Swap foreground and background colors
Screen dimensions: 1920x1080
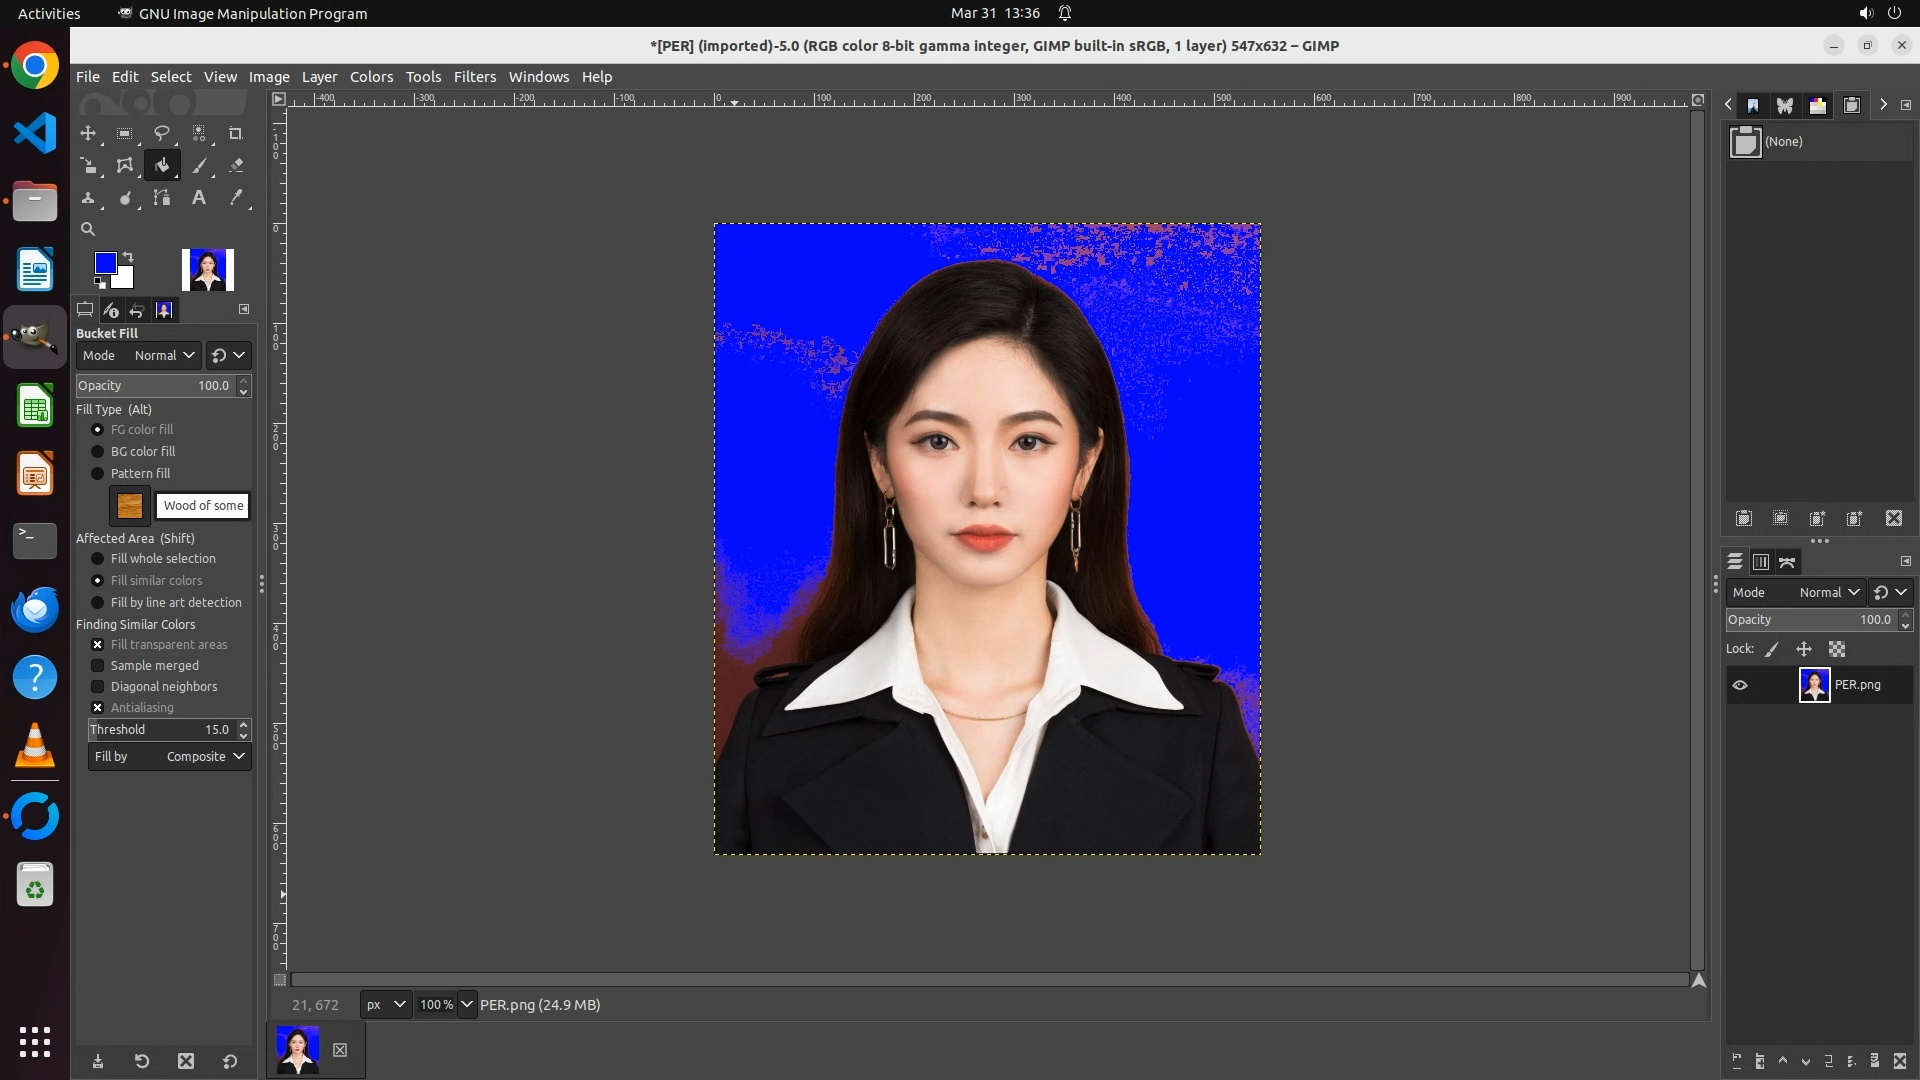pos(128,257)
